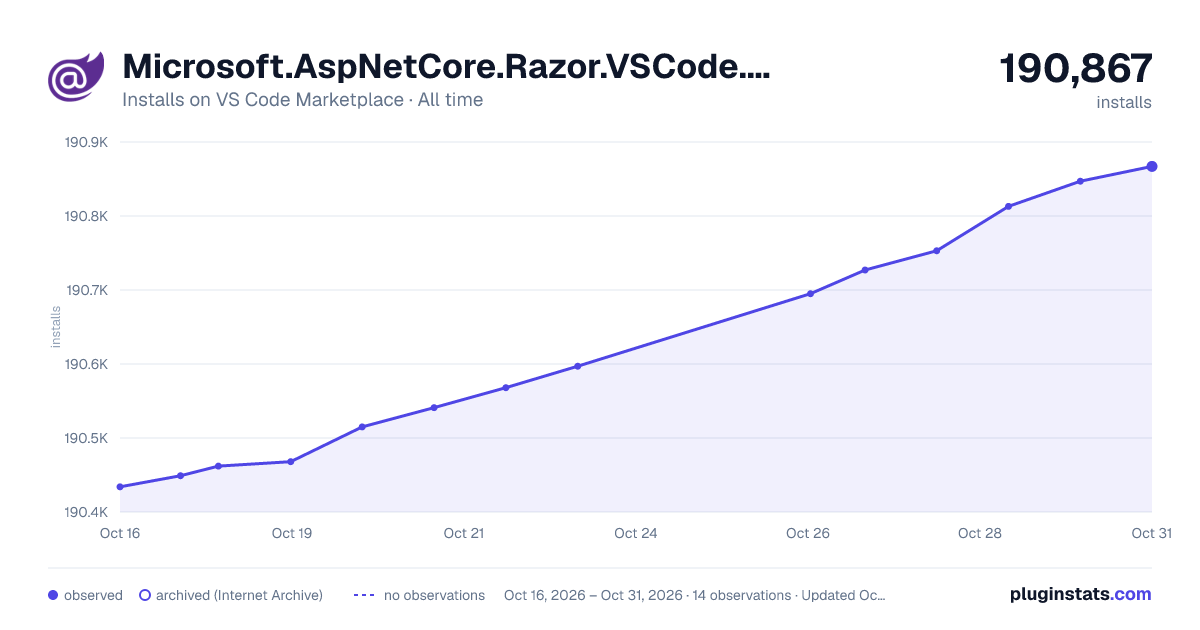Click the dashed 'no observations' legend marker
Screen dimensions: 1200x630
[x=364, y=595]
